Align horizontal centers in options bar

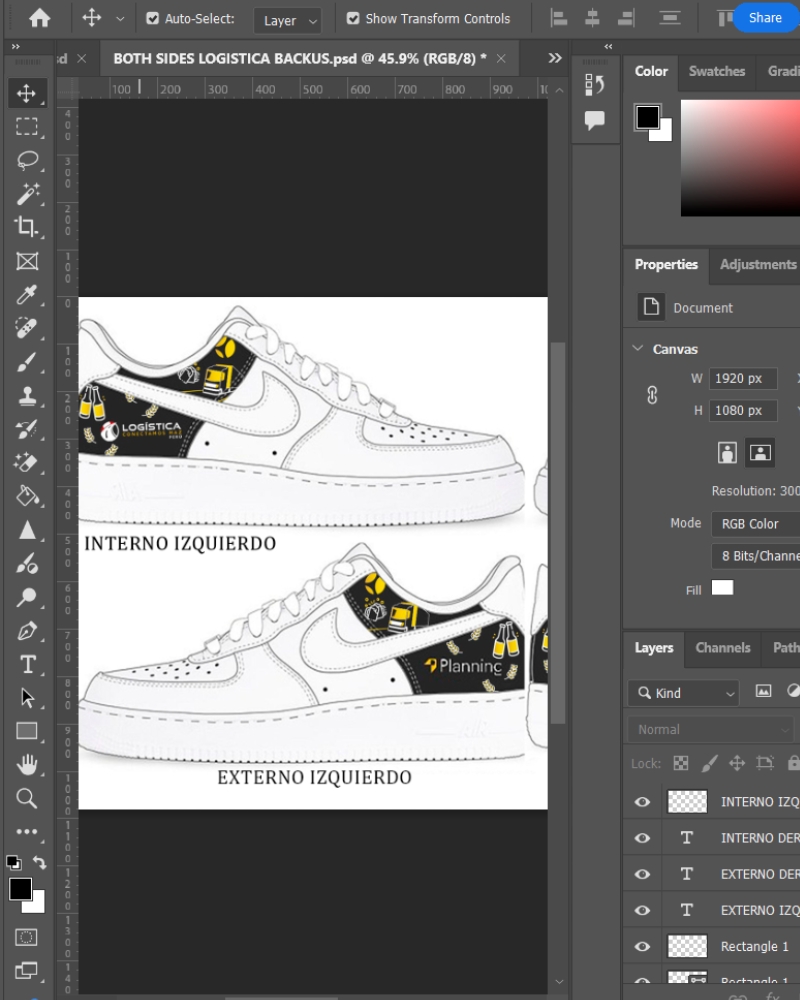(x=592, y=18)
